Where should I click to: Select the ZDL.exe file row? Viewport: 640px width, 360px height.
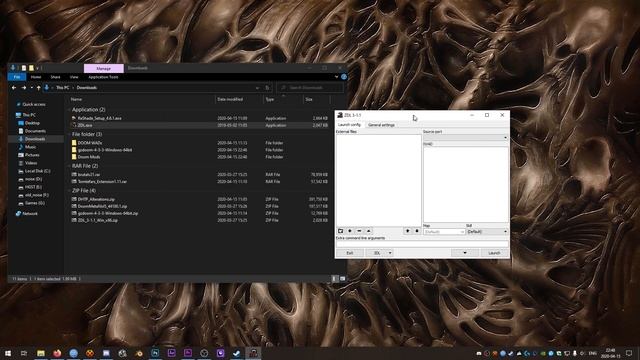click(200, 125)
